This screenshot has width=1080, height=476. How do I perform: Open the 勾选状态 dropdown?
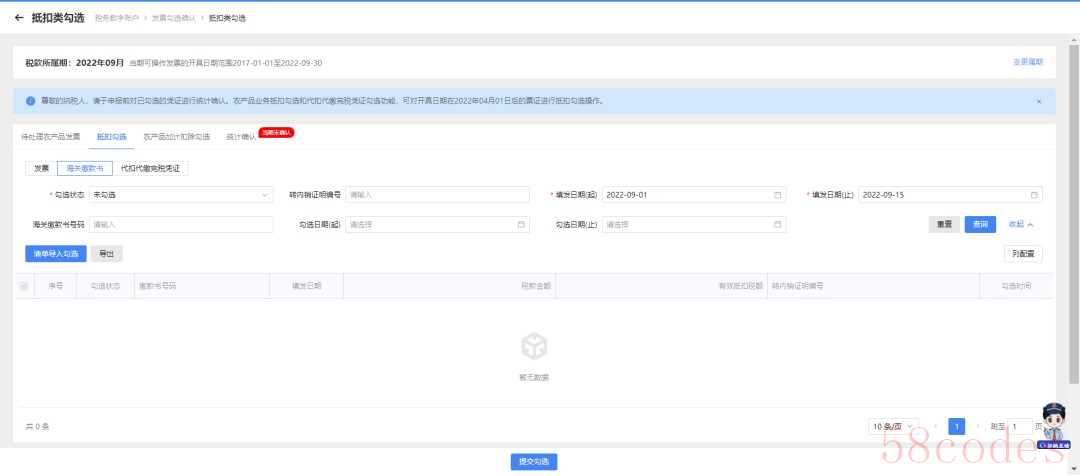point(181,194)
